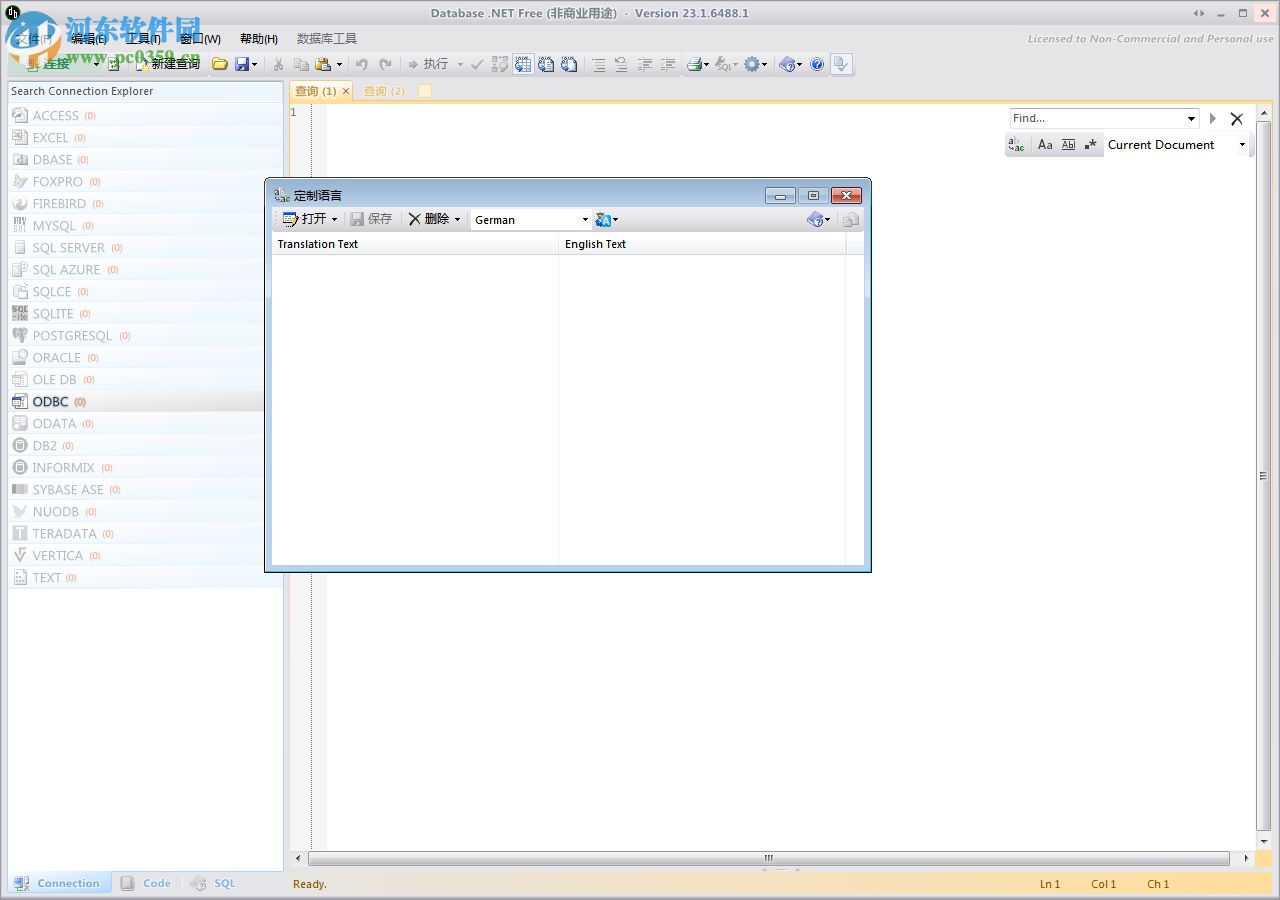Screen dimensions: 1280x900
Task: Expand the Delete (删除) dropdown arrow
Action: pyautogui.click(x=457, y=219)
